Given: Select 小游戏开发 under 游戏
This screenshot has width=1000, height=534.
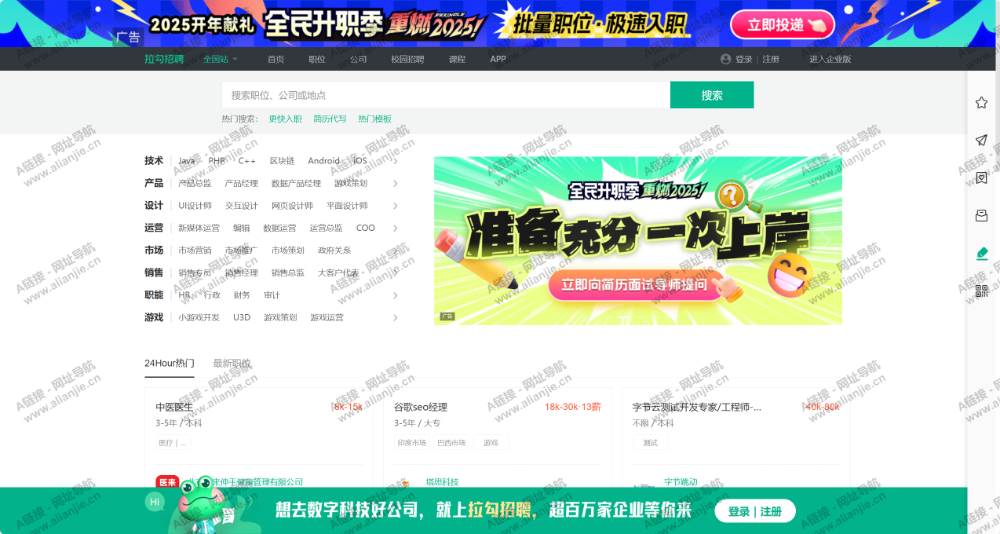Looking at the screenshot, I should pyautogui.click(x=199, y=317).
